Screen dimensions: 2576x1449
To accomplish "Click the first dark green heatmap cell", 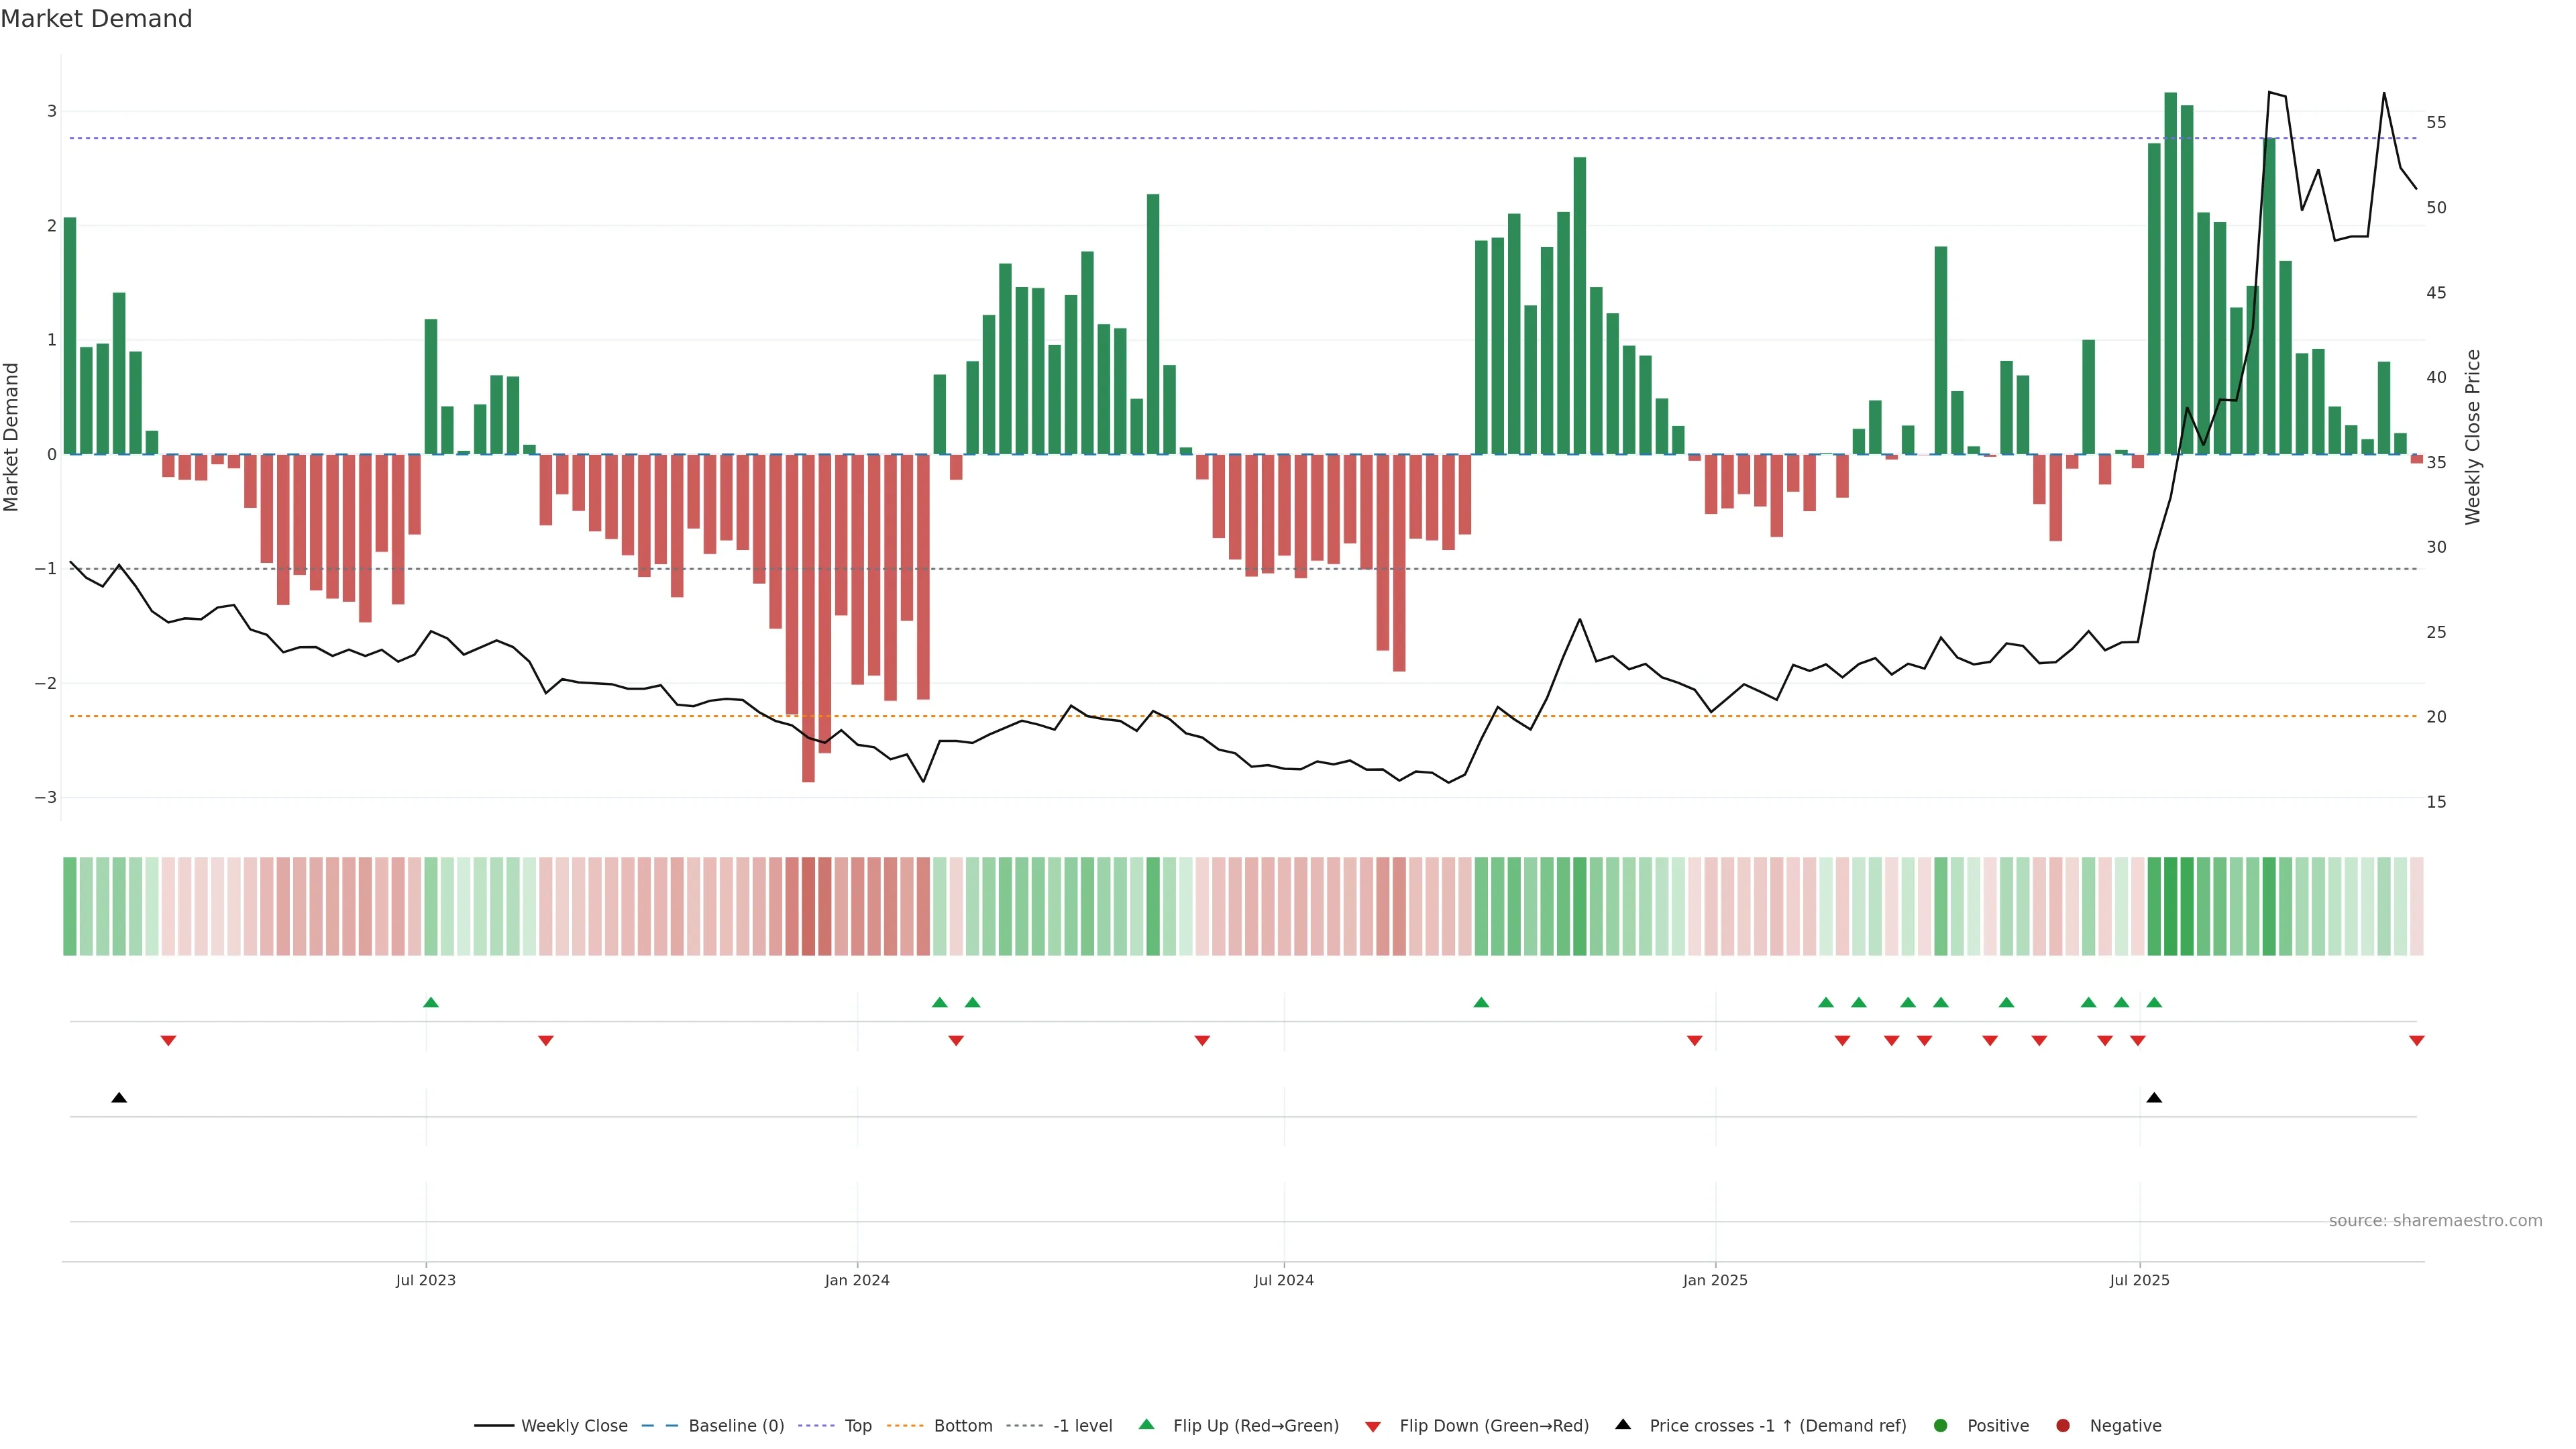I will [70, 906].
